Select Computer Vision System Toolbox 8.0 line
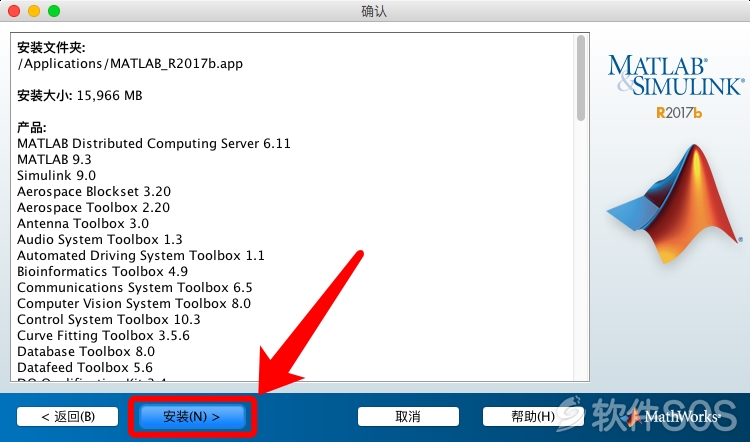Screen dimensions: 750x442 (x=134, y=304)
